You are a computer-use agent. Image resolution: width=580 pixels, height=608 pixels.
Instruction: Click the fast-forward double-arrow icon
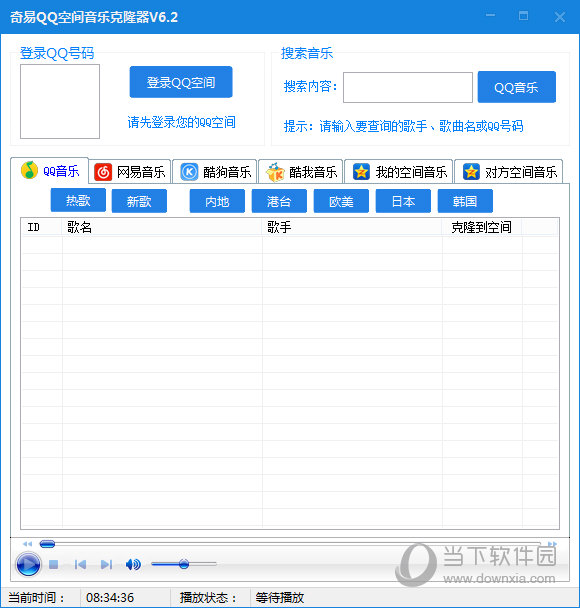coord(552,544)
